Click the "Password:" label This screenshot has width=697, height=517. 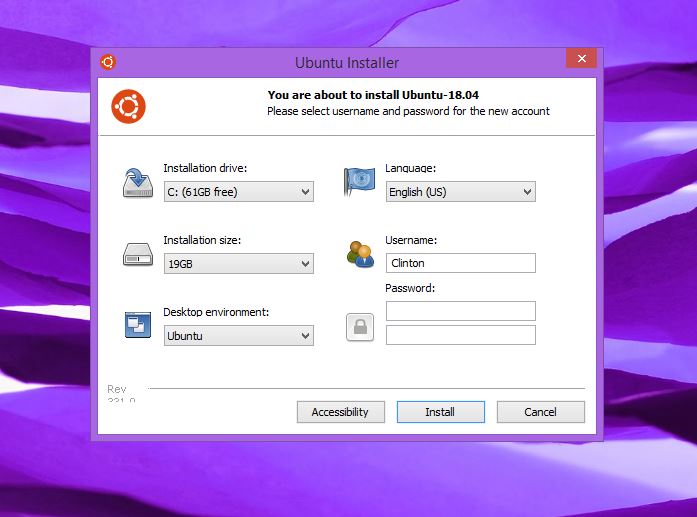pos(410,288)
